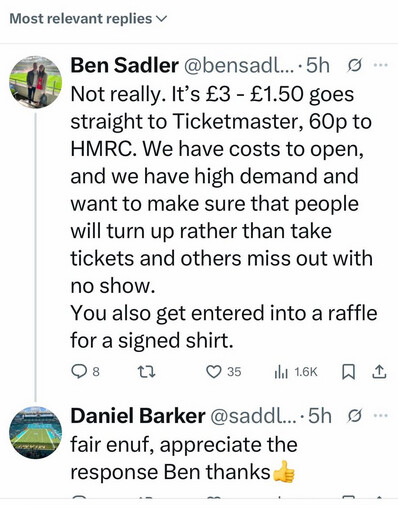The width and height of the screenshot is (398, 505).
Task: Visit the @bensadl... handle link
Action: pos(239,66)
